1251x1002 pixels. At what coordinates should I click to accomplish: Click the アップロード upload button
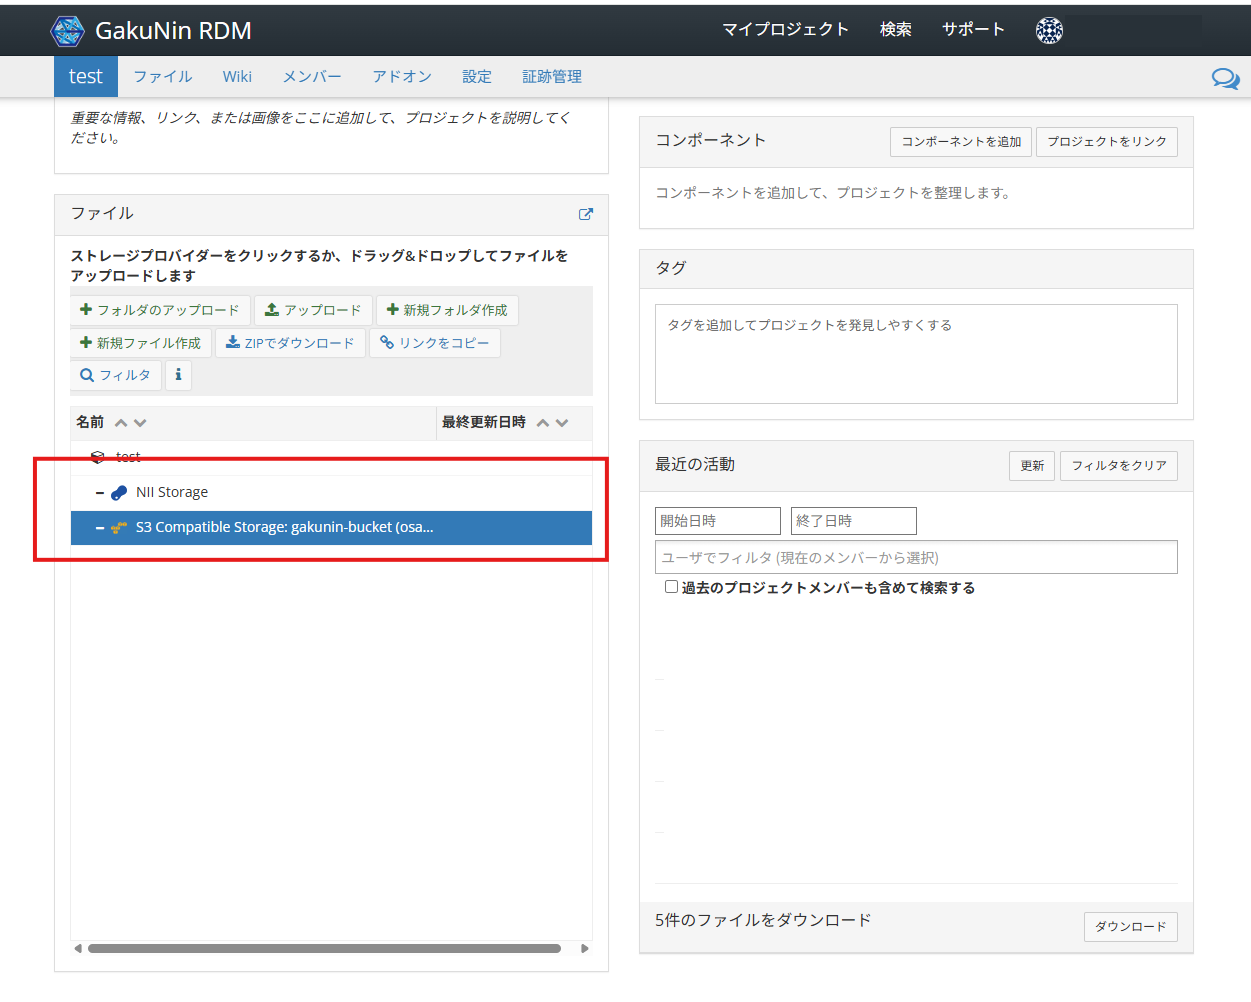313,310
